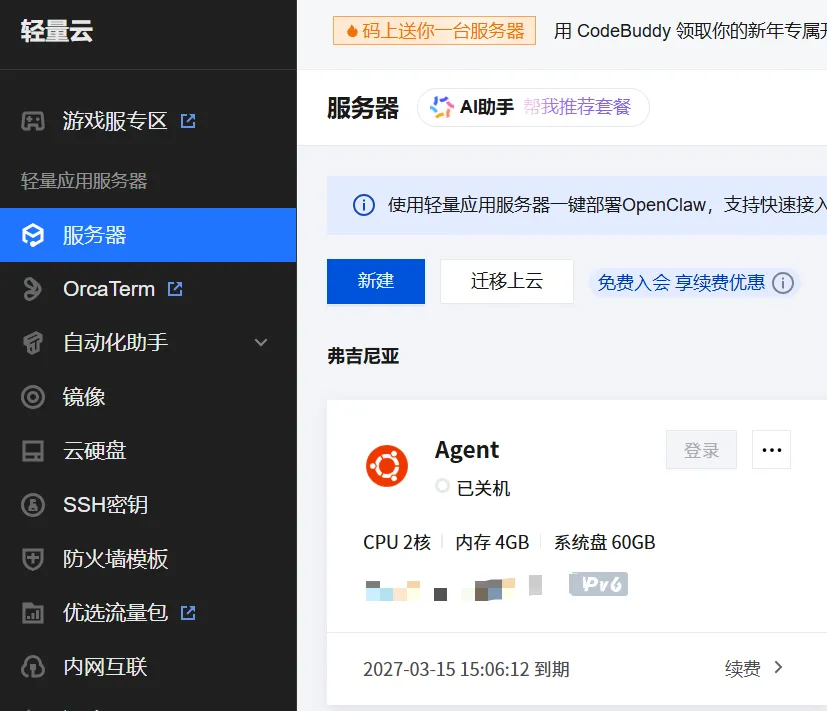Click the 弗吉尼亚 region heading
This screenshot has height=711, width=827.
363,356
